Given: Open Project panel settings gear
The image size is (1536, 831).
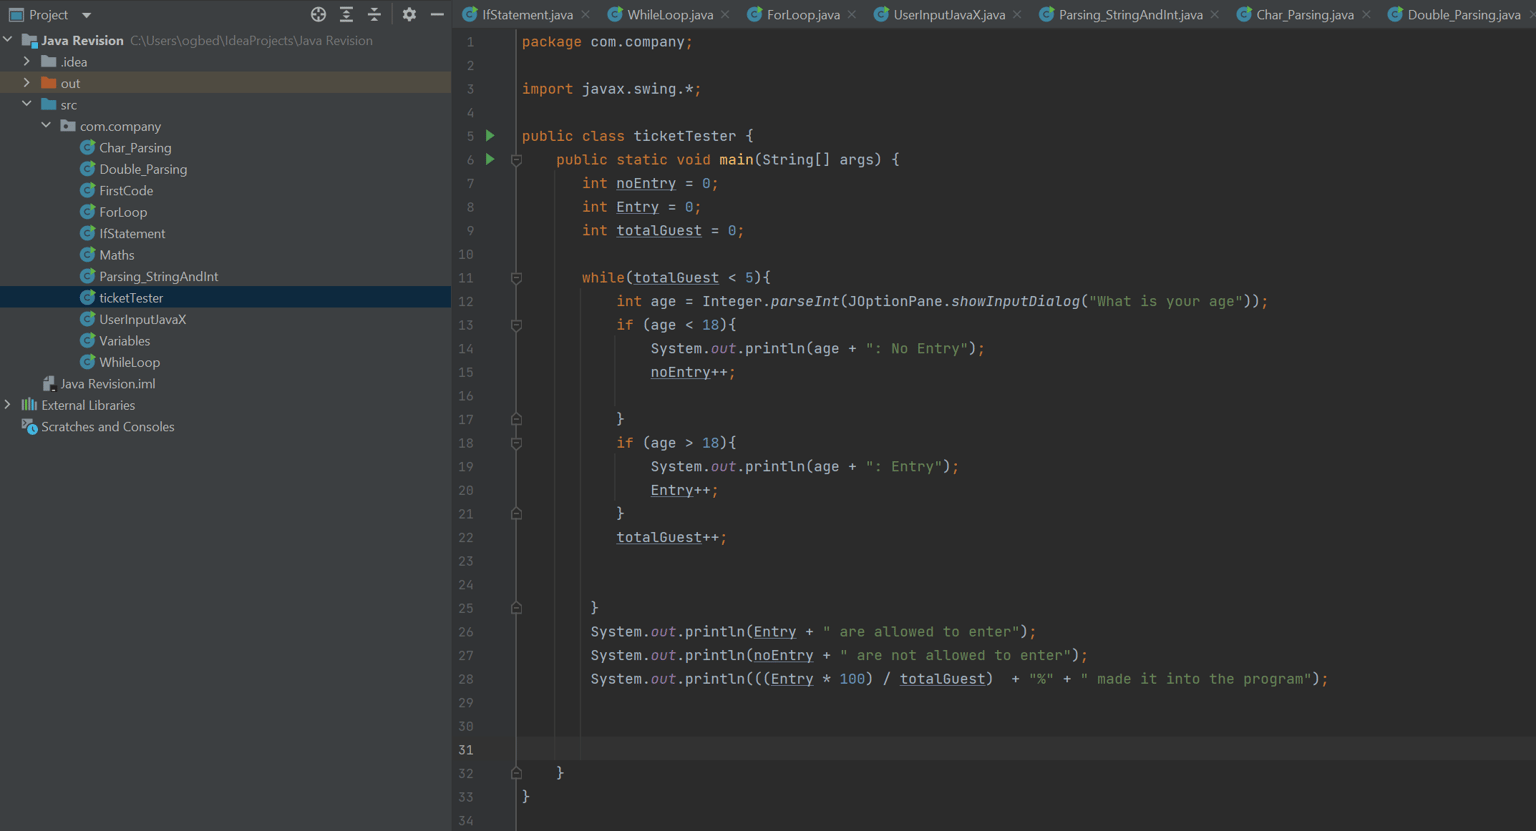Looking at the screenshot, I should tap(409, 14).
